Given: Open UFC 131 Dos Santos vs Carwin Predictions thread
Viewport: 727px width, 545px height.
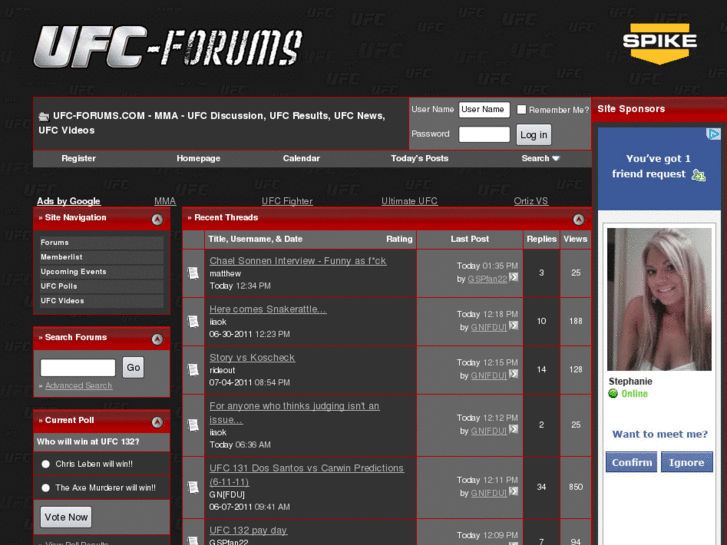Looking at the screenshot, I should pyautogui.click(x=306, y=474).
